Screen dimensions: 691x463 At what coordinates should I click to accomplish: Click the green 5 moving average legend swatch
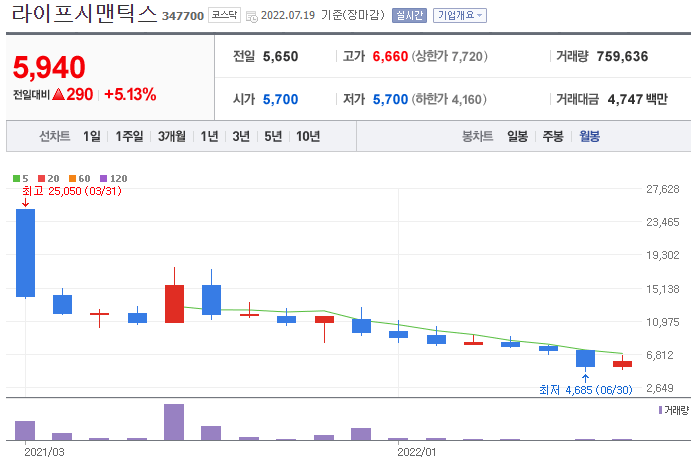pyautogui.click(x=16, y=178)
